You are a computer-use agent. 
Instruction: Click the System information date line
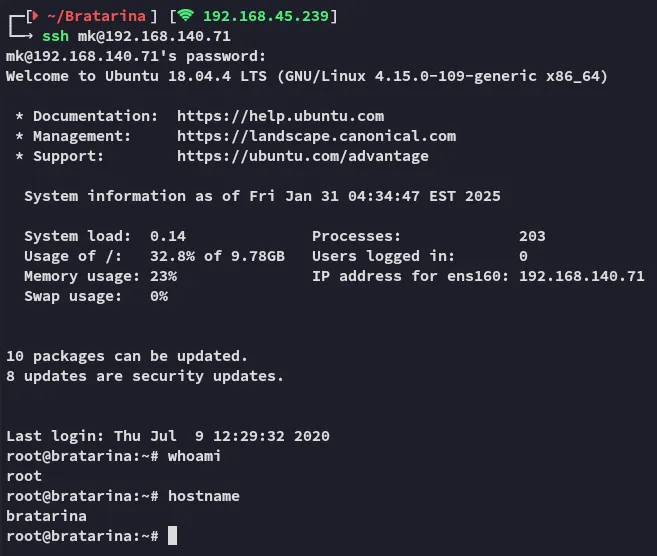[262, 196]
